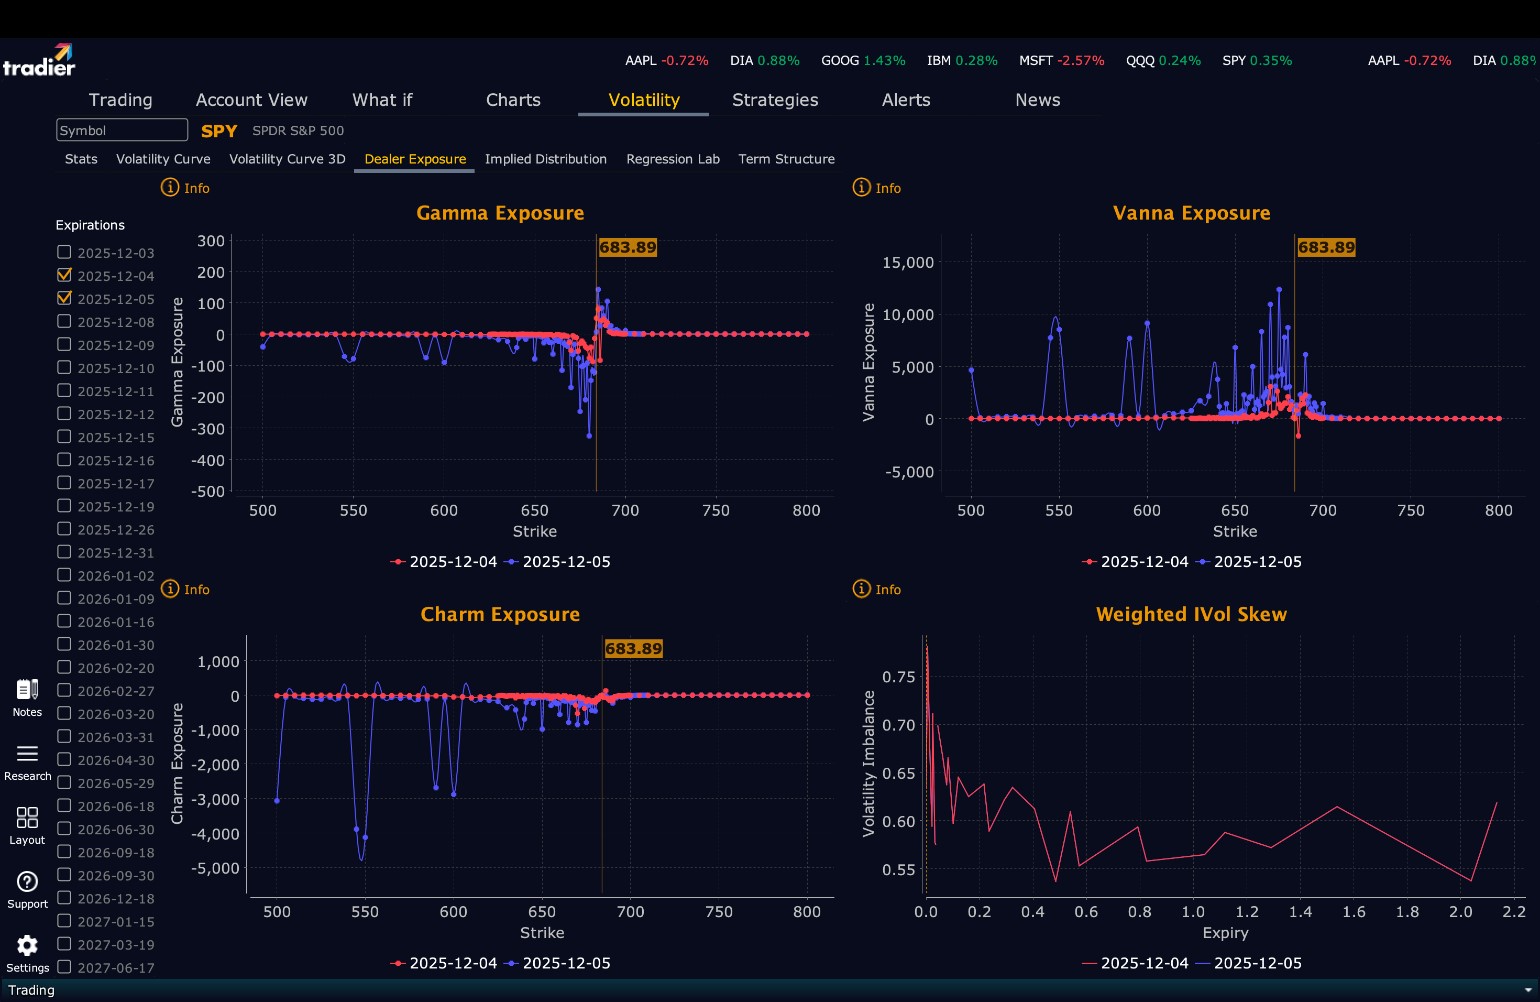
Task: Click the 683.89 price marker on Gamma chart
Action: [x=628, y=248]
